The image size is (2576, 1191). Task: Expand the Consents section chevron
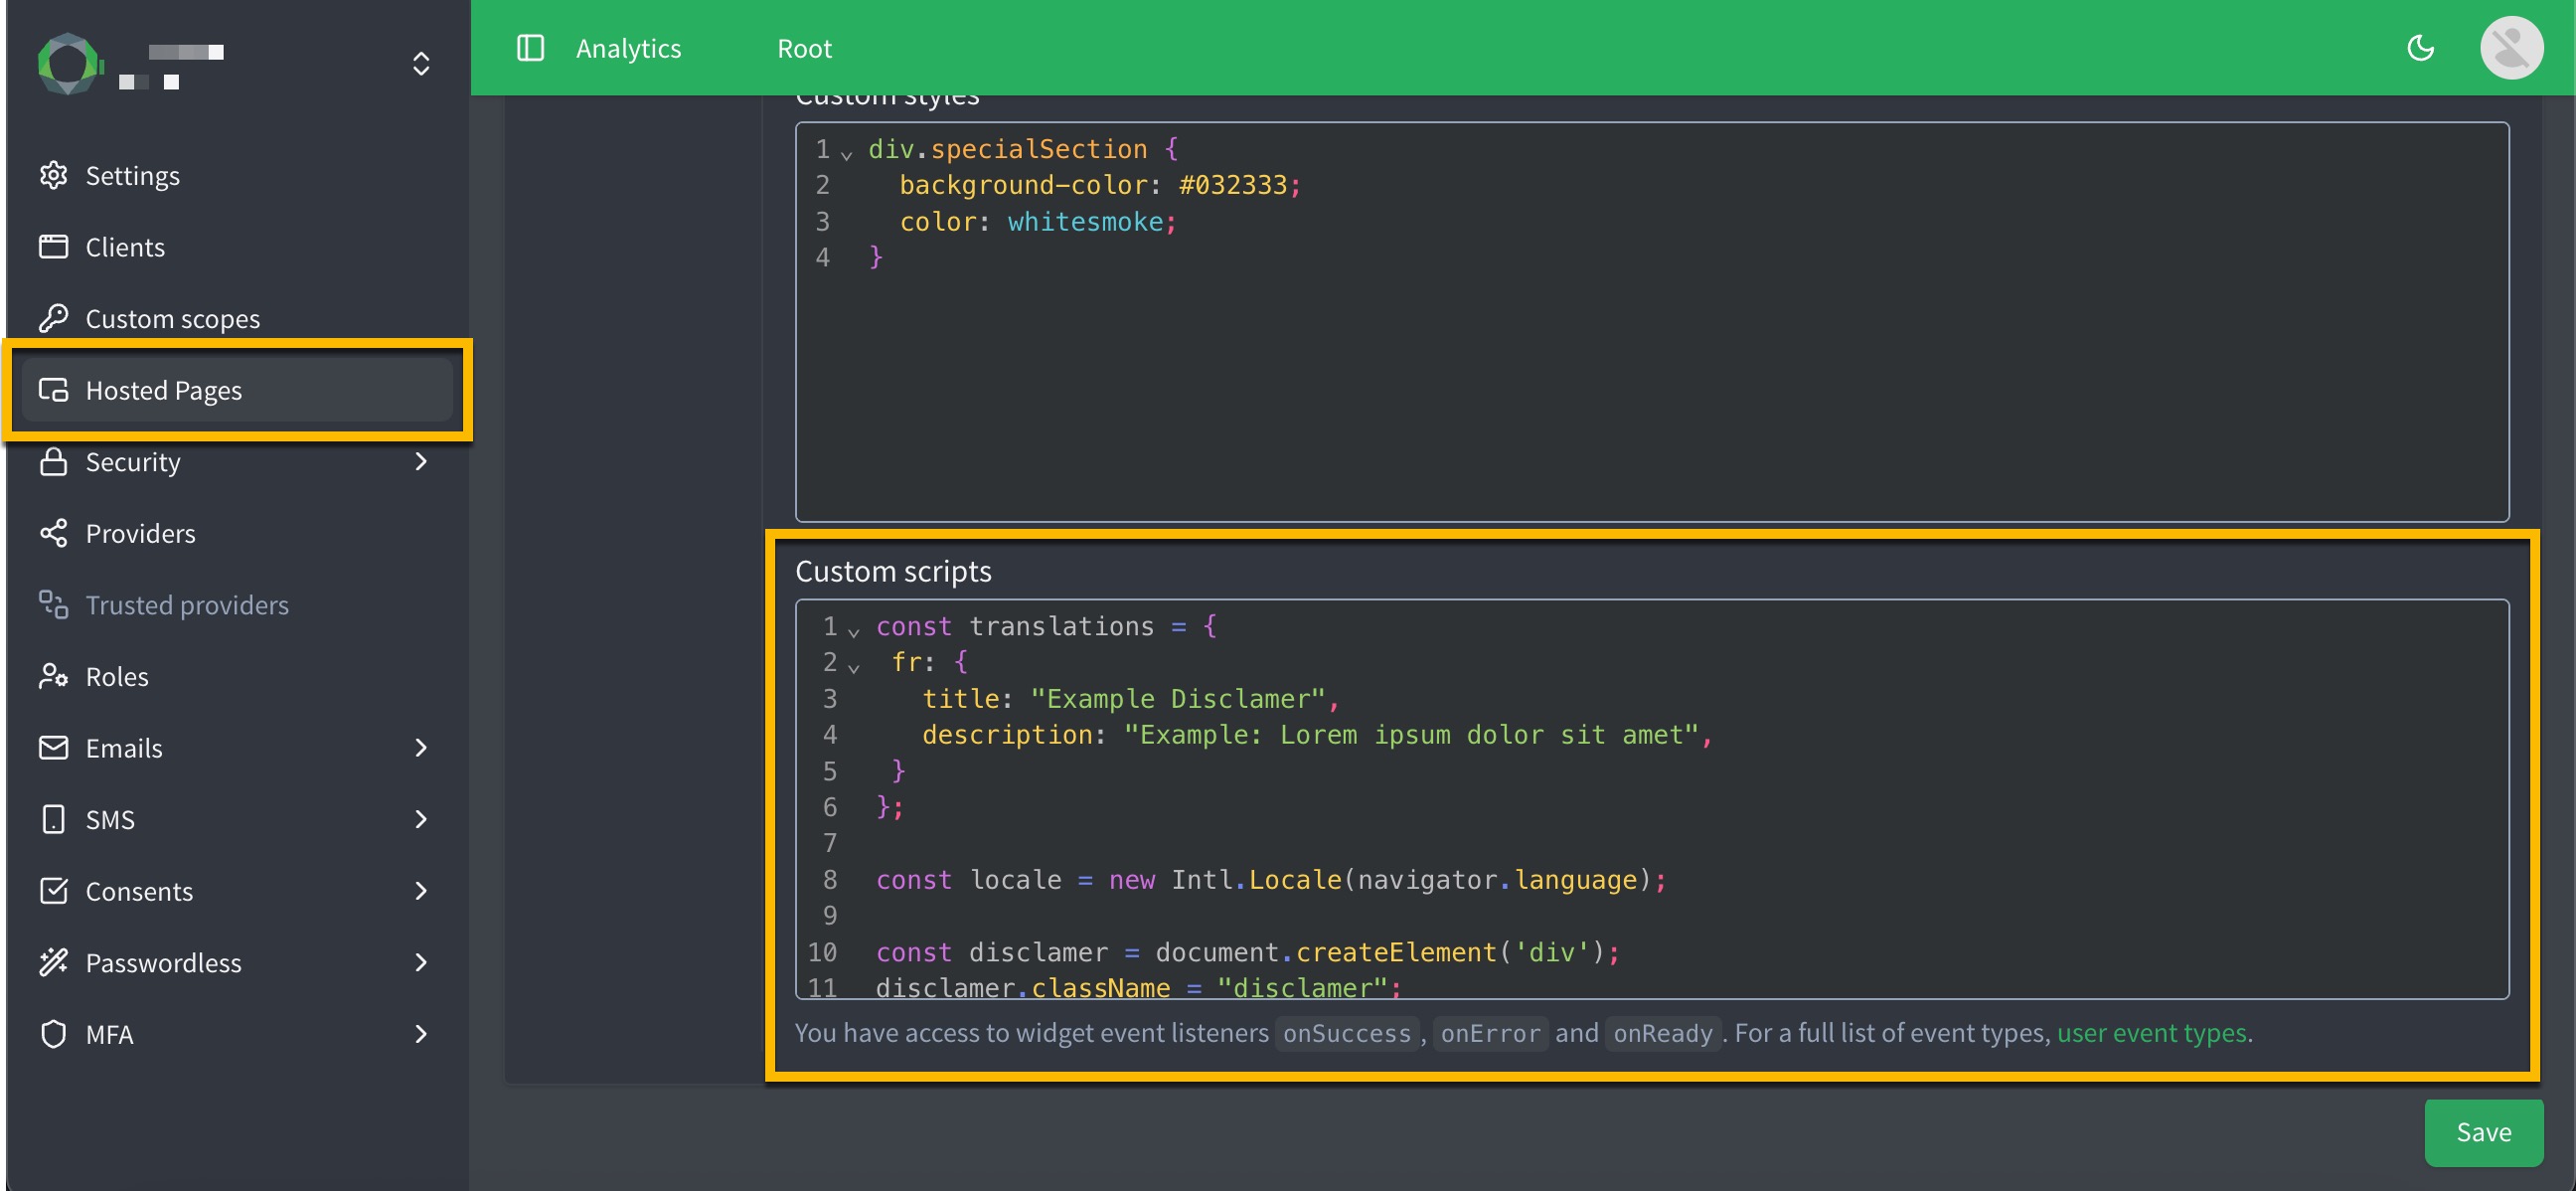(x=421, y=891)
